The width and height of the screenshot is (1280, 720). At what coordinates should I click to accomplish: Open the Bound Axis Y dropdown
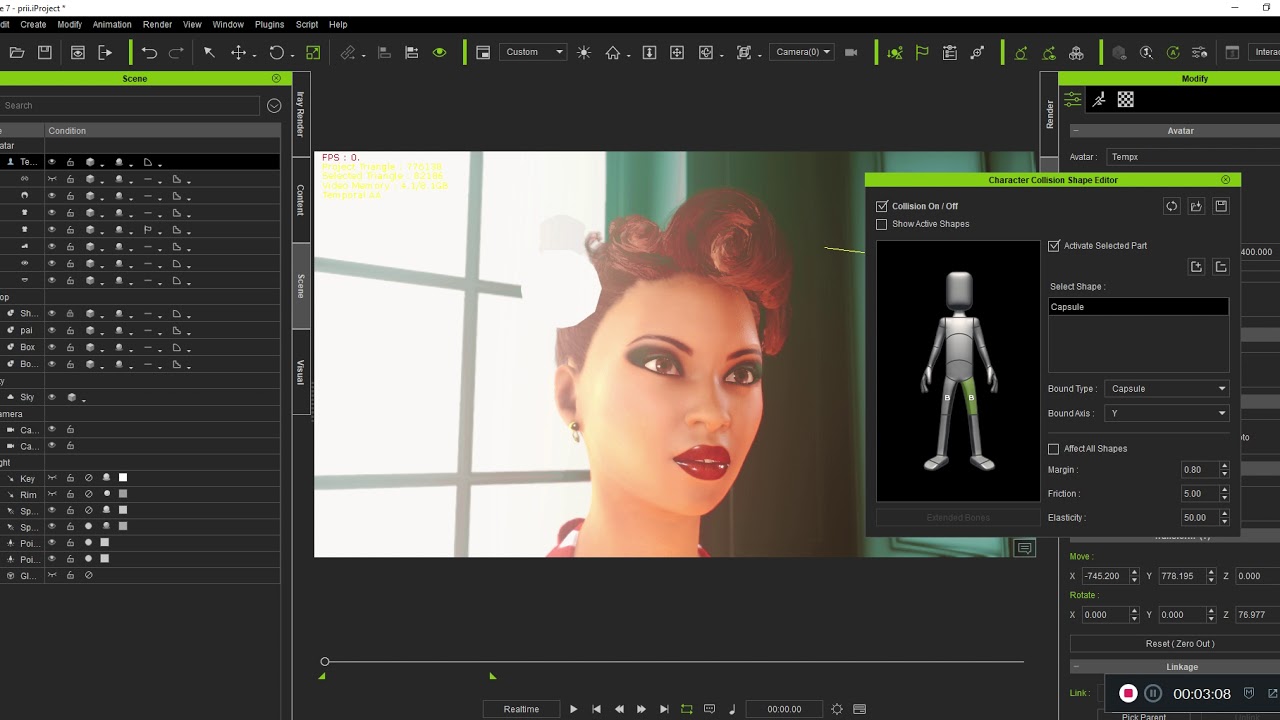point(1167,413)
